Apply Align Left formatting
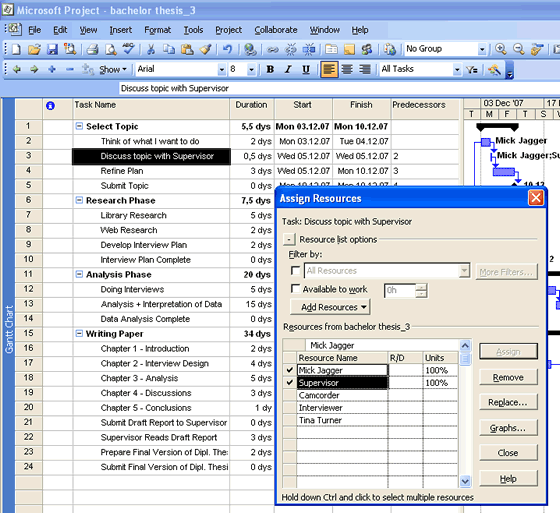This screenshot has width=560, height=513. coord(329,69)
